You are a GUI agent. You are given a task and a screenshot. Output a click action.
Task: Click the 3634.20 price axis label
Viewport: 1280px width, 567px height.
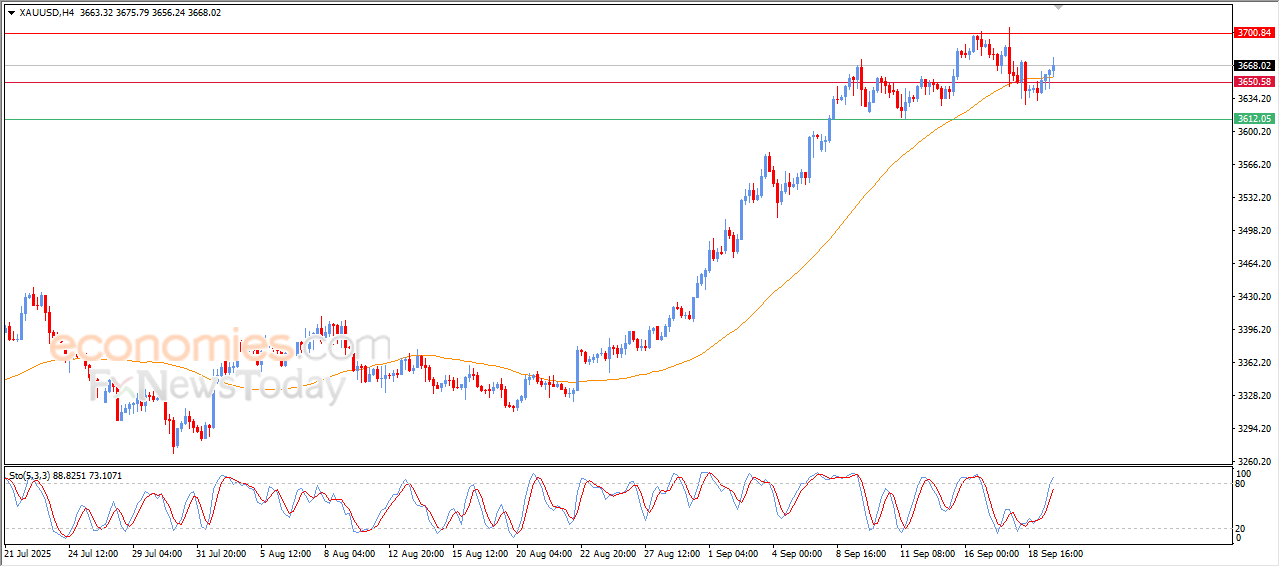tap(1253, 99)
